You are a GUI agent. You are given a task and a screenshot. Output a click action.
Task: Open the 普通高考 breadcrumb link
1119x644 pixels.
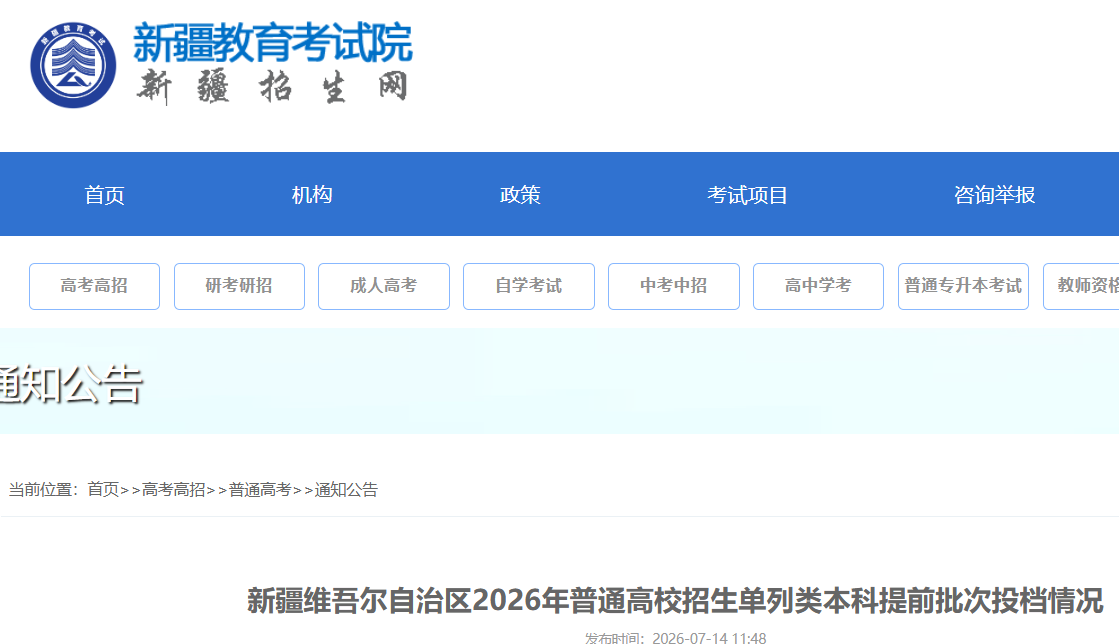(260, 490)
